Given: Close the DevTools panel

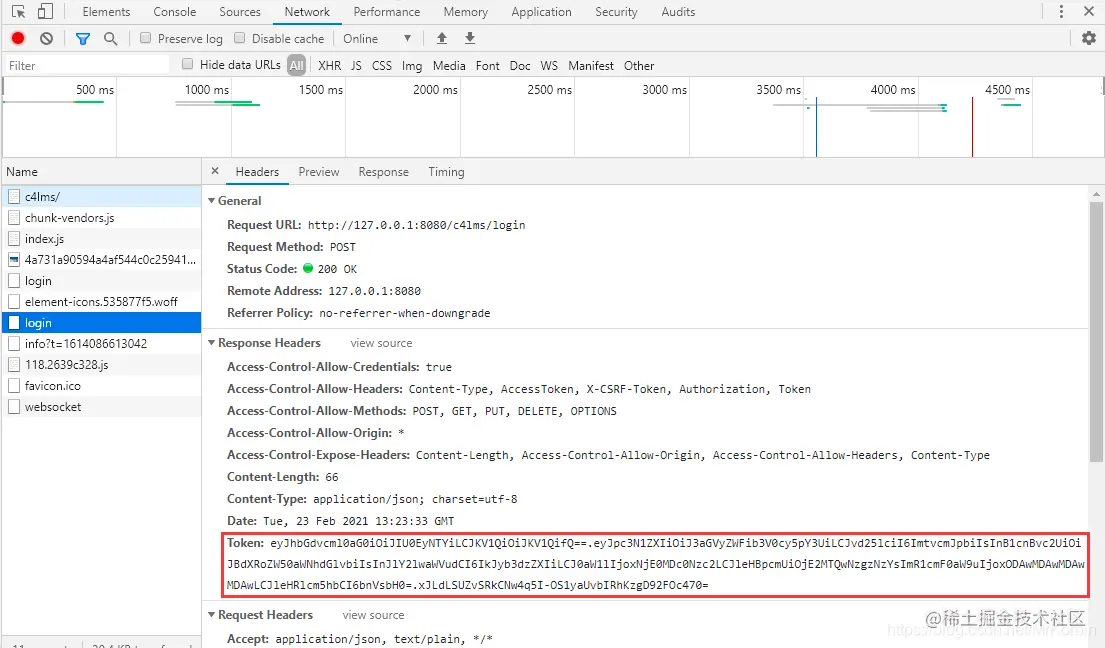Looking at the screenshot, I should tap(1089, 11).
